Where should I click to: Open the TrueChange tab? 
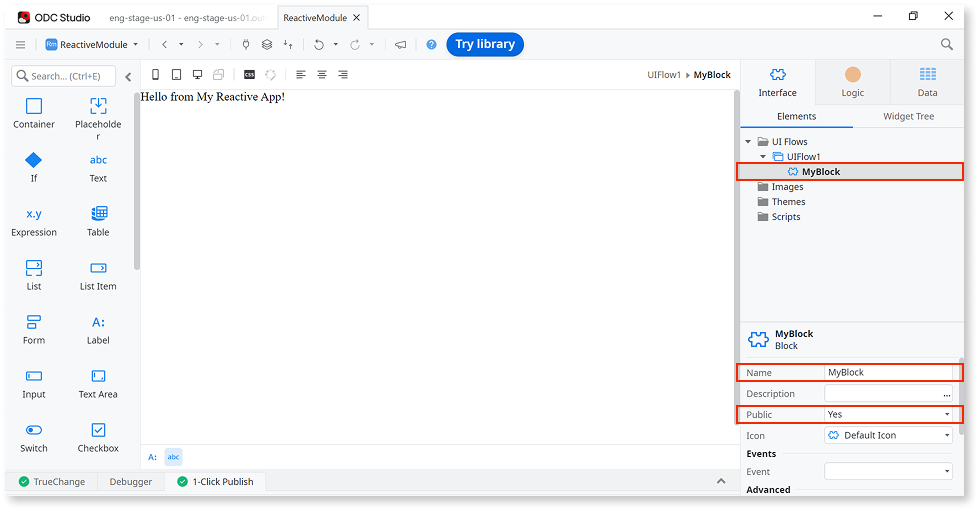pyautogui.click(x=52, y=482)
